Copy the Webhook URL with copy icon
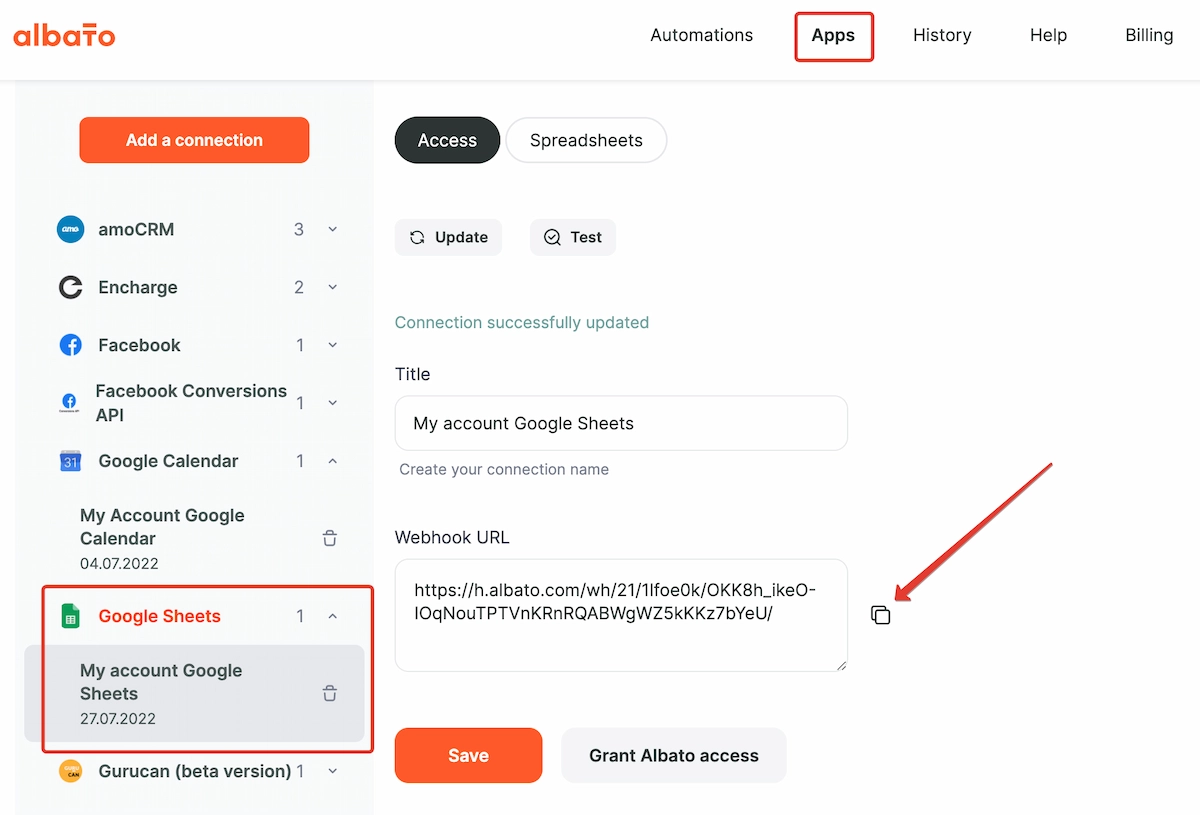Image resolution: width=1200 pixels, height=815 pixels. pyautogui.click(x=880, y=615)
